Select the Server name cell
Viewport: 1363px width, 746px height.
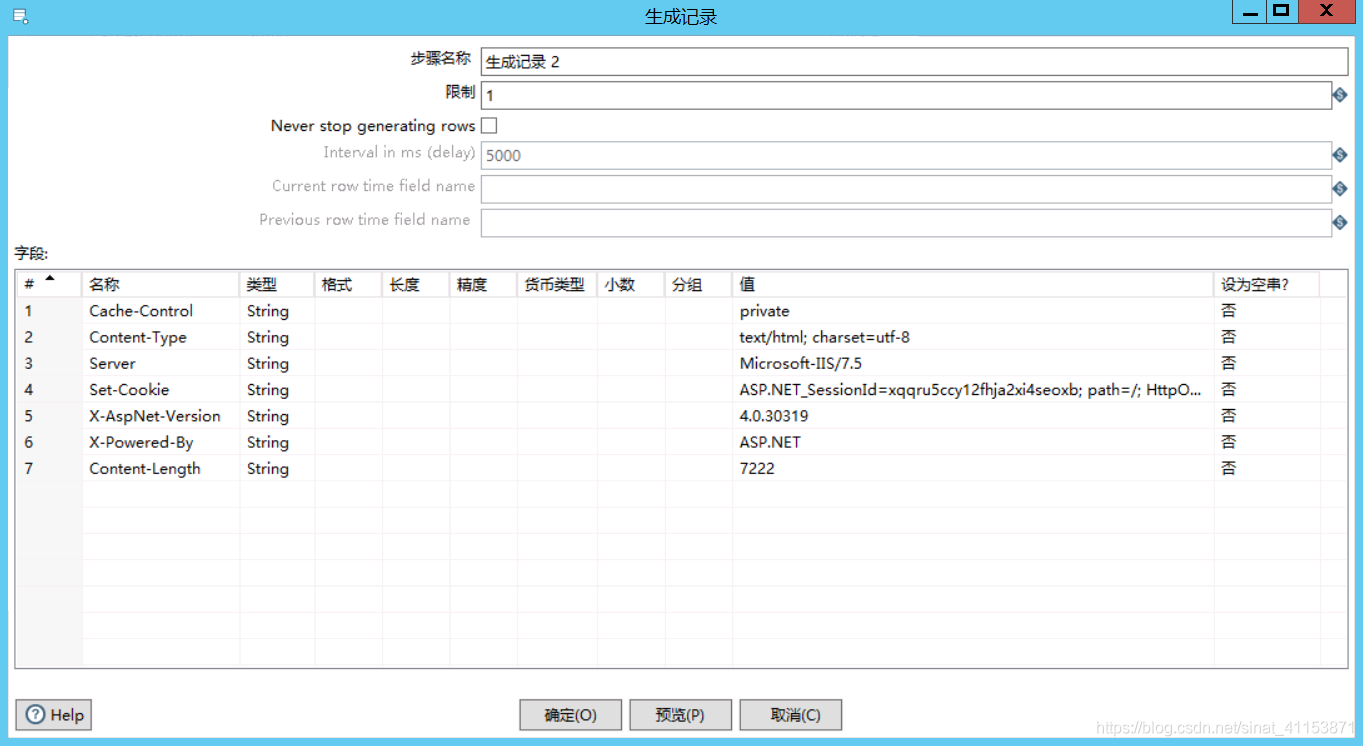pos(160,363)
